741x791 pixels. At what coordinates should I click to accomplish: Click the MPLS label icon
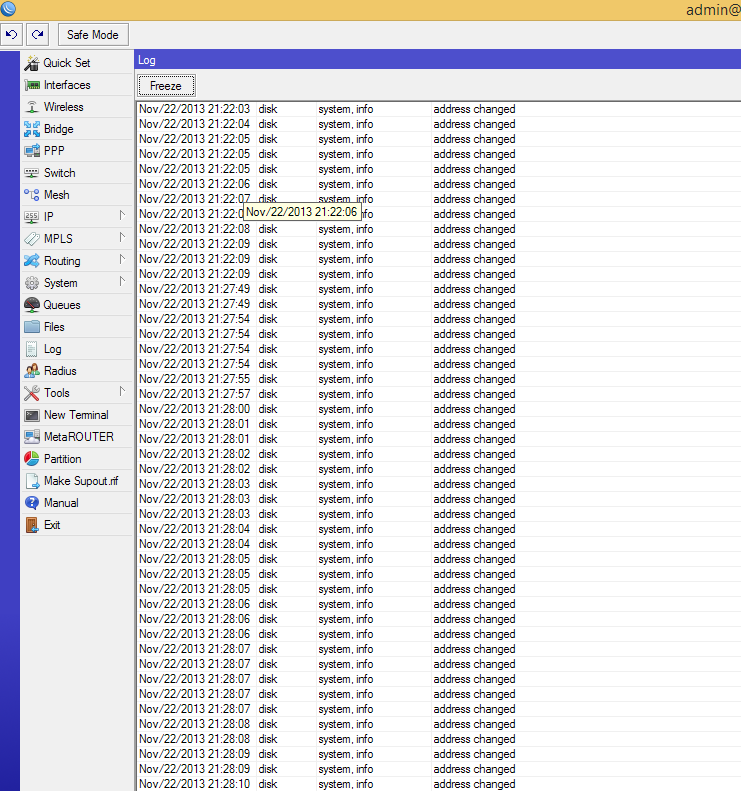pos(32,239)
